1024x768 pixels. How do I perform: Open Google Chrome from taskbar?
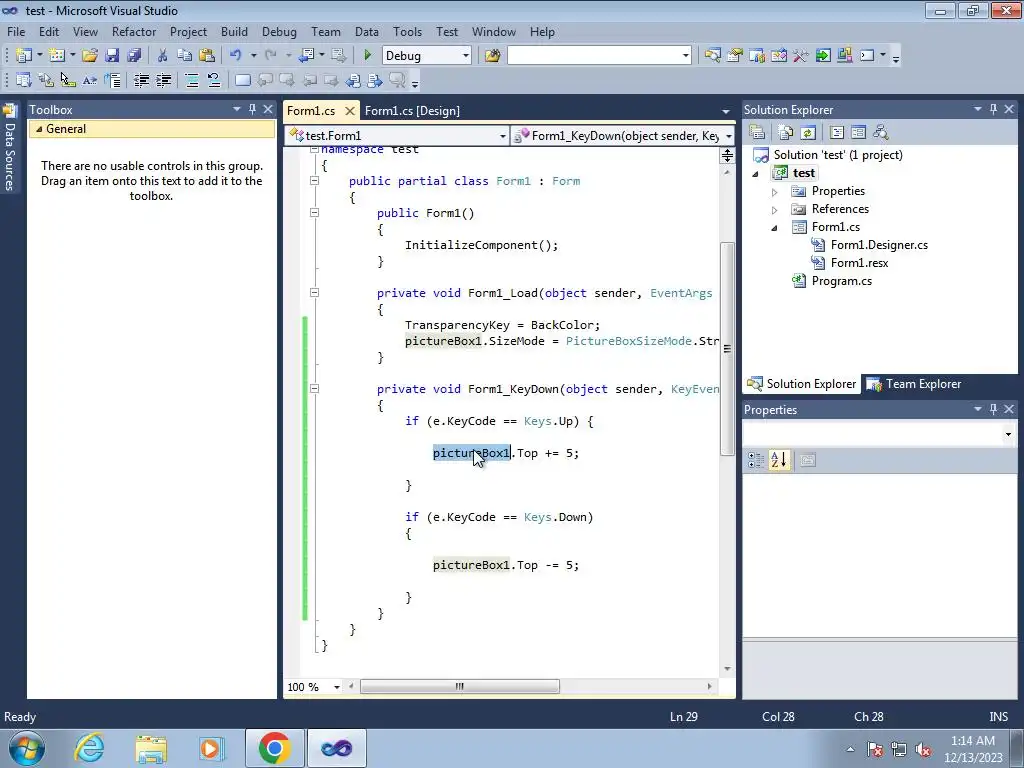click(274, 748)
